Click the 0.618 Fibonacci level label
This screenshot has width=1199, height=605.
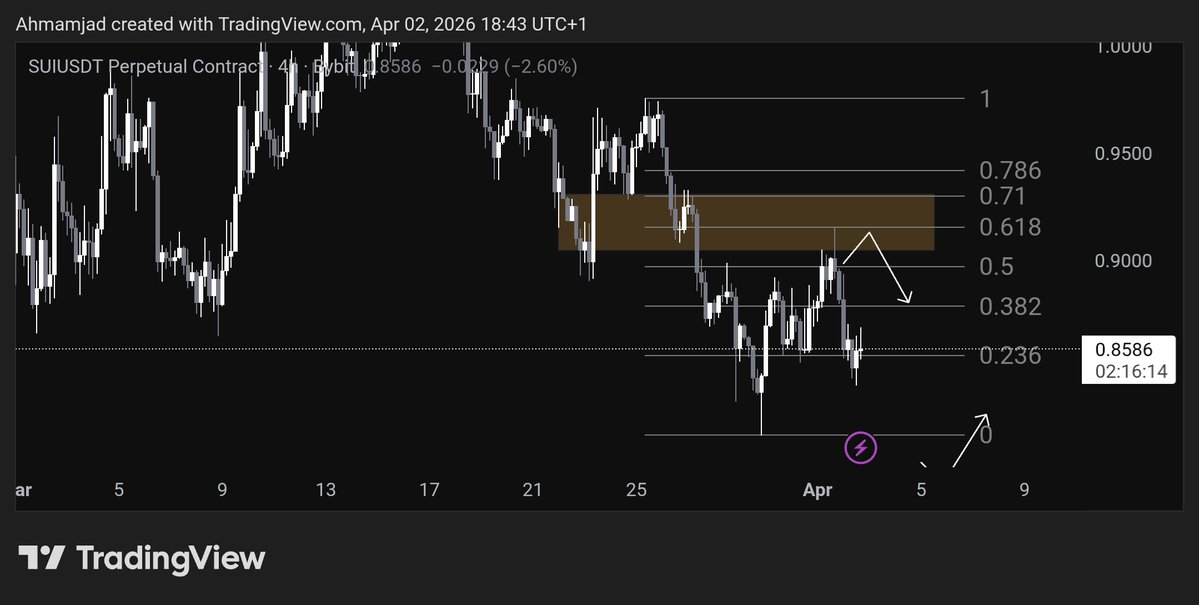1009,227
